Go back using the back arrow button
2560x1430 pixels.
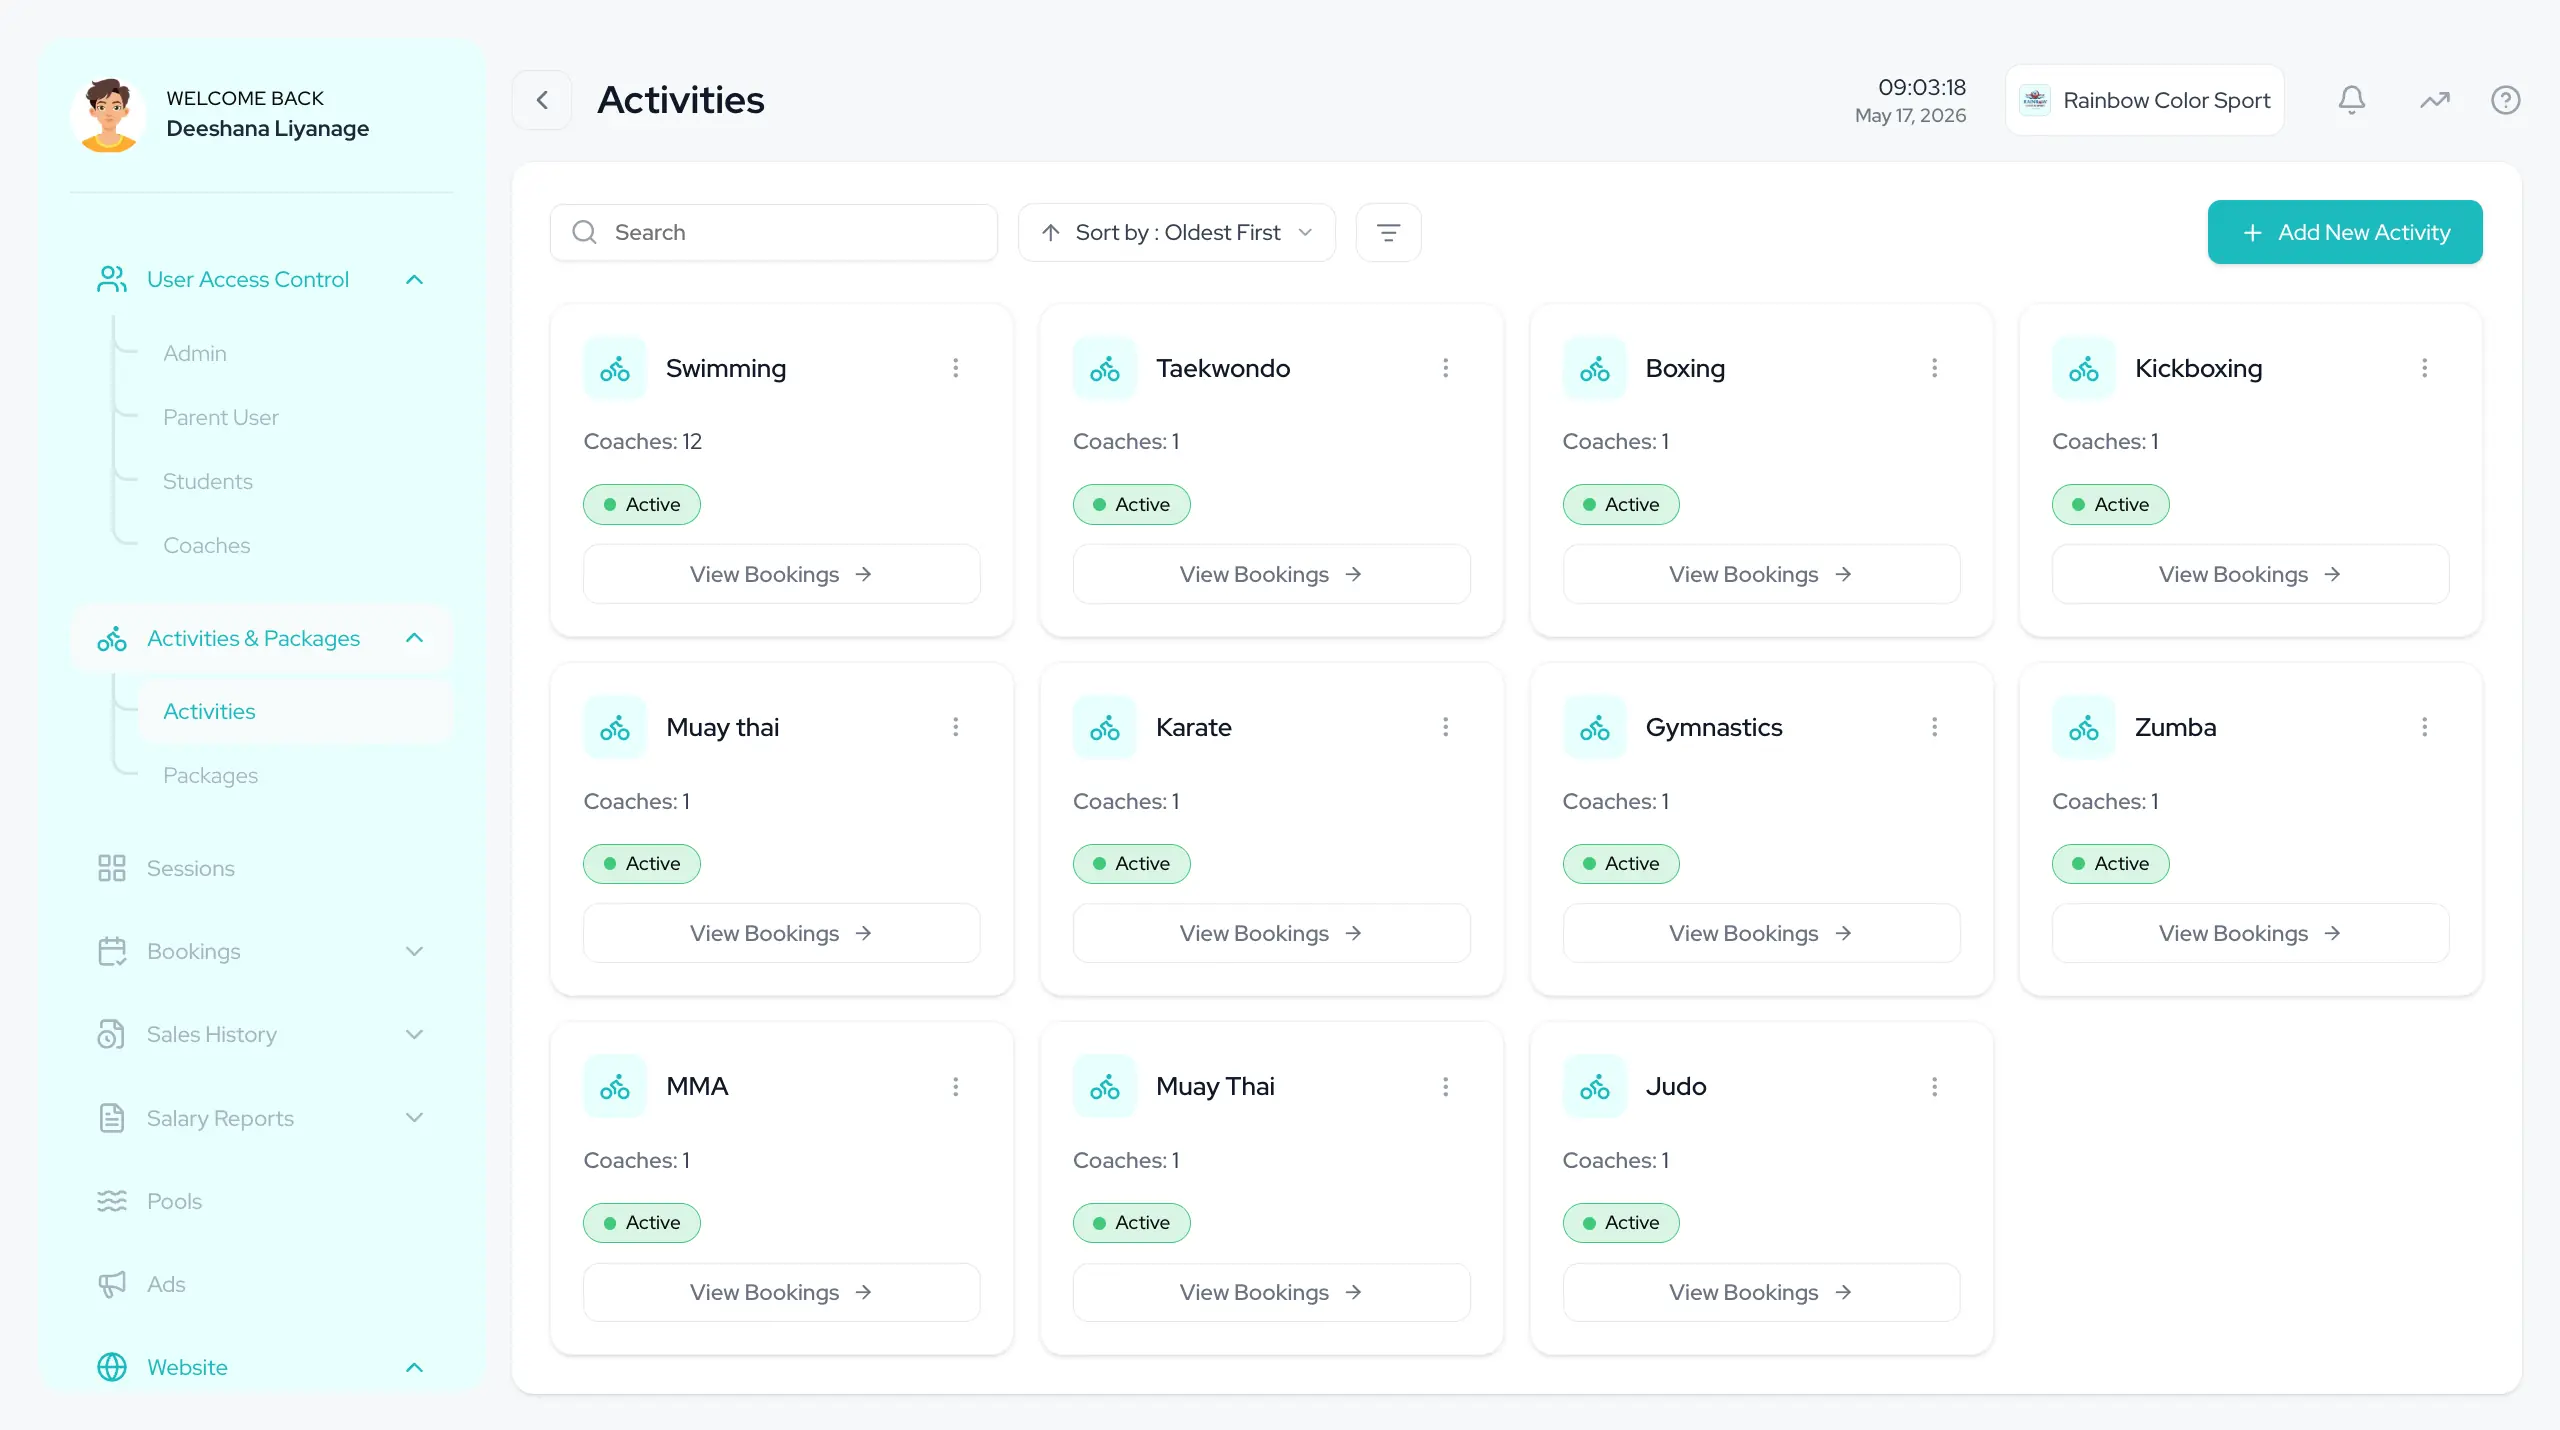tap(542, 100)
